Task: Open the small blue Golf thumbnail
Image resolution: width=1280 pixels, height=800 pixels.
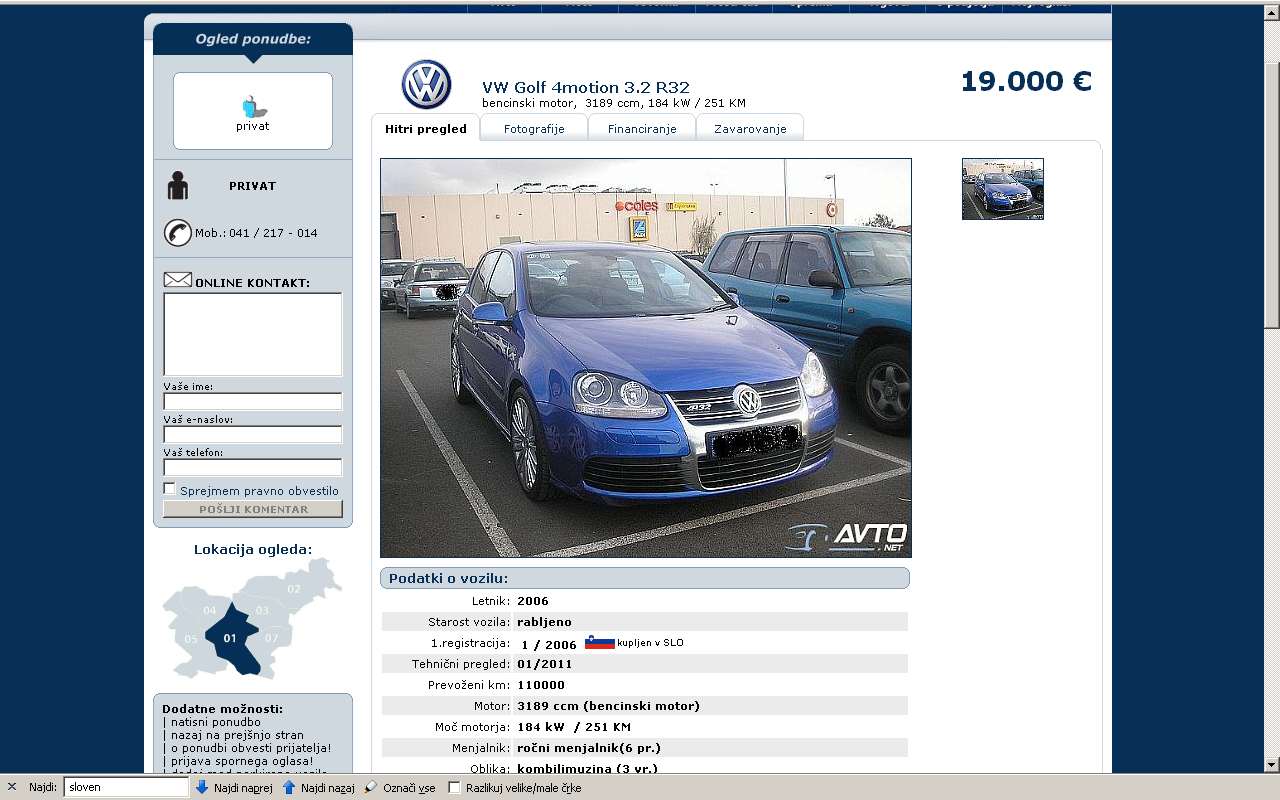Action: 1003,189
